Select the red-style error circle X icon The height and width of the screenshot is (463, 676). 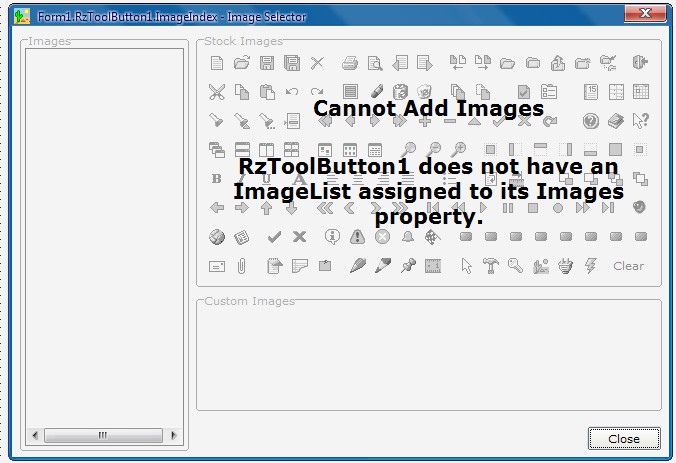[382, 237]
